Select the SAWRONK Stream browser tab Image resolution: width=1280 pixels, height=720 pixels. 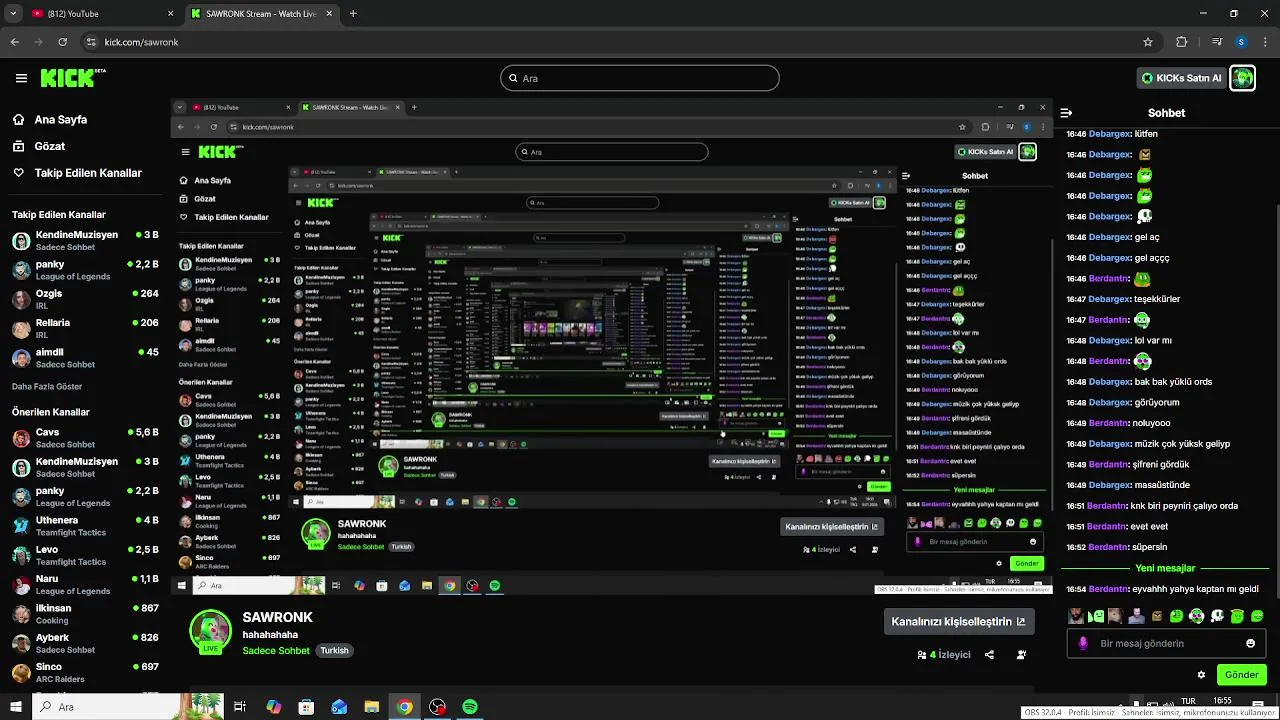[262, 14]
